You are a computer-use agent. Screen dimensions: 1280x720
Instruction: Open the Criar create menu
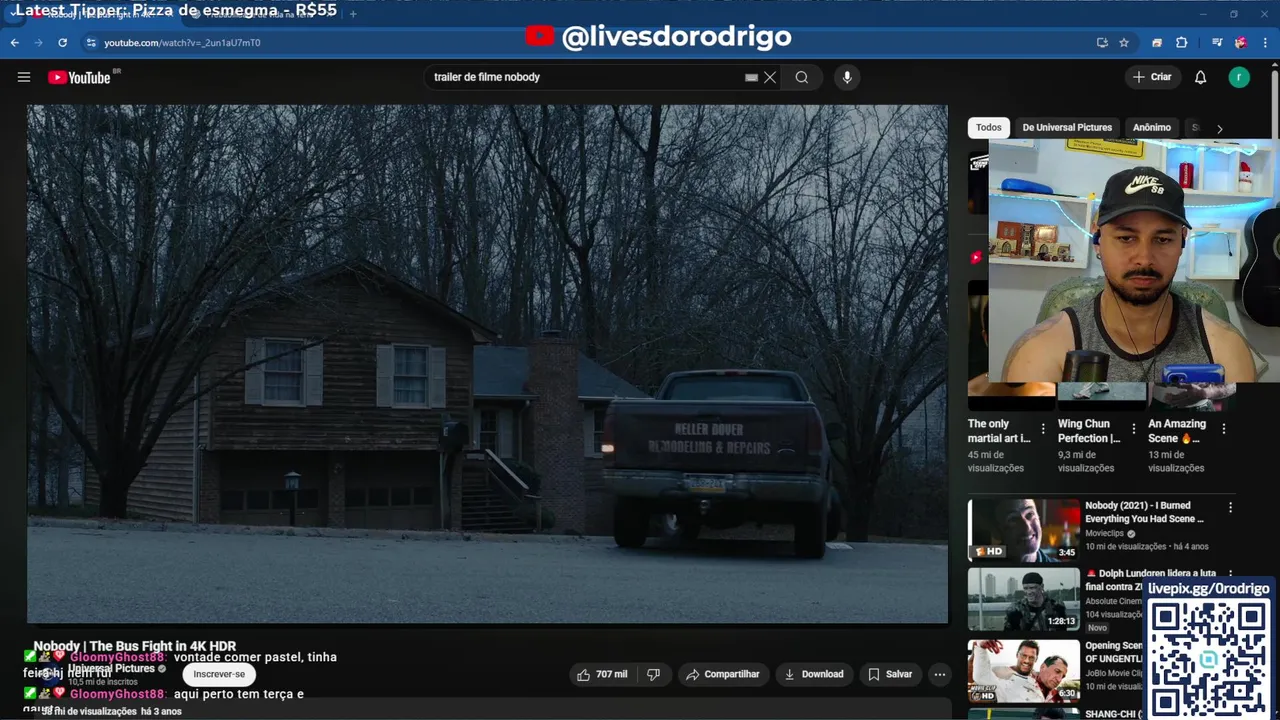click(x=1152, y=77)
